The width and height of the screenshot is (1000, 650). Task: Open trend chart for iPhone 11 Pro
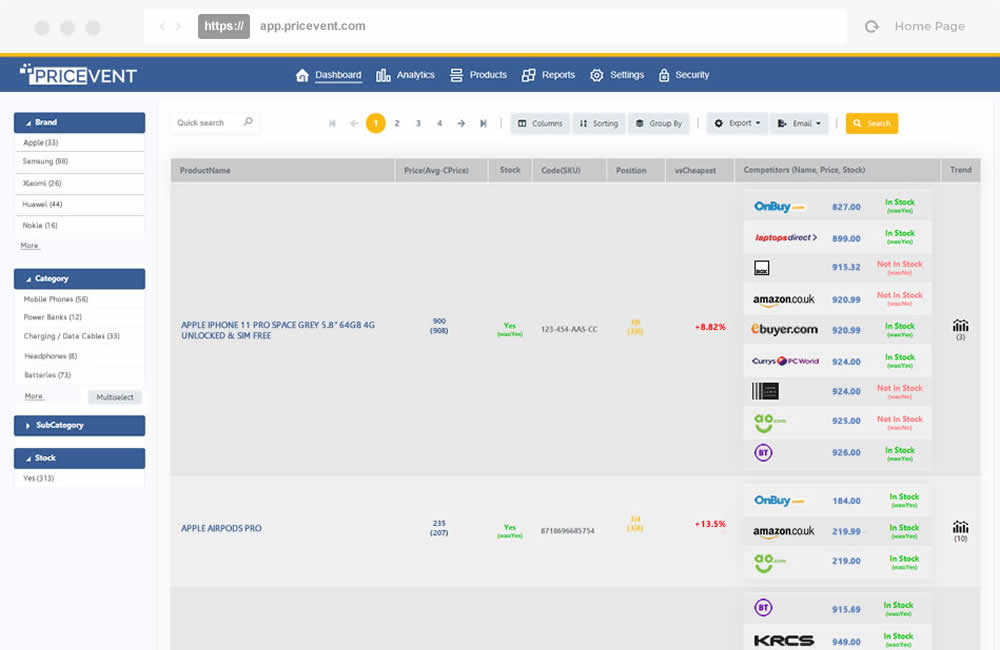coord(960,326)
